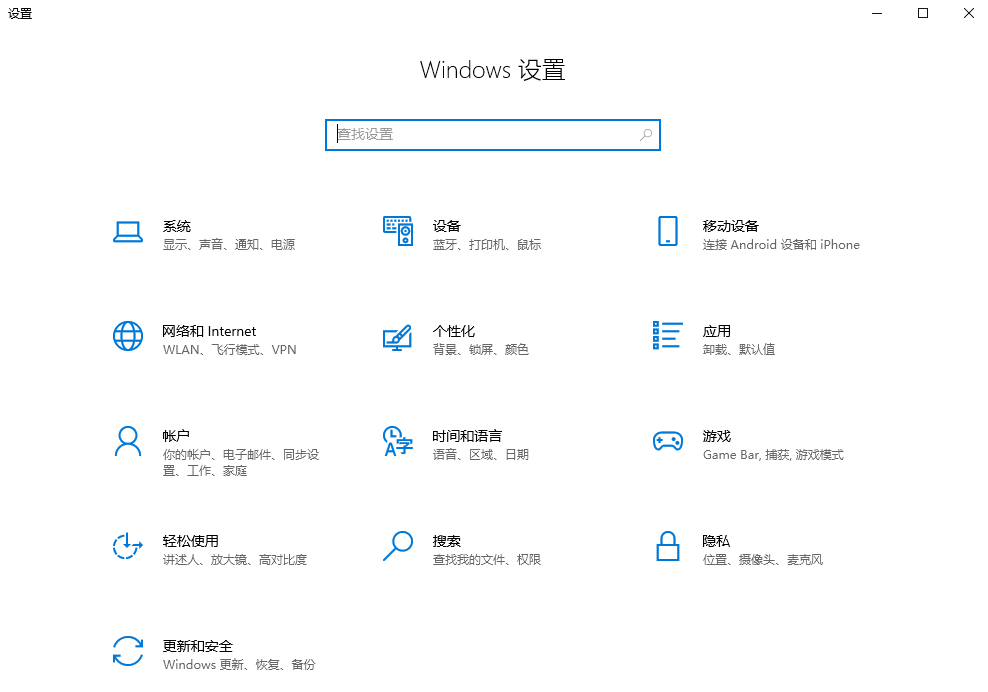Open 时间和语言 via the clock icon
The width and height of the screenshot is (988, 692).
click(398, 440)
